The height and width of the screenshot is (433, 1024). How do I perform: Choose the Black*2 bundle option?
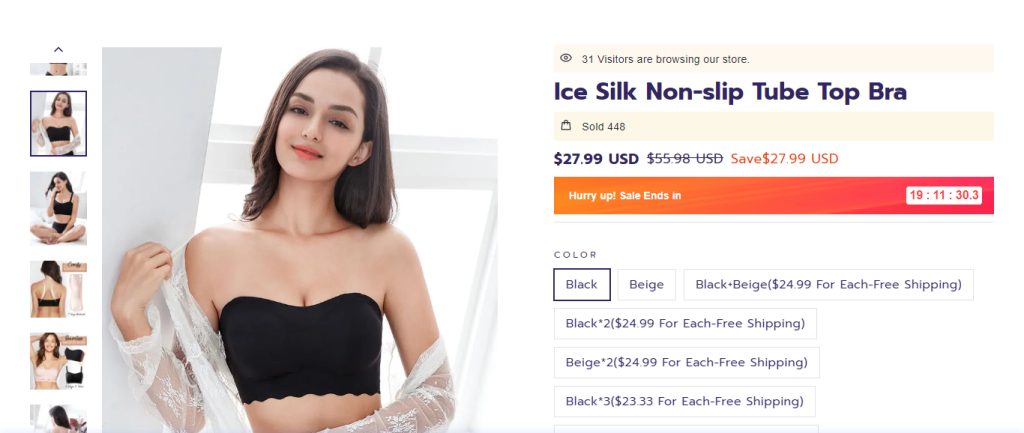[x=685, y=323]
